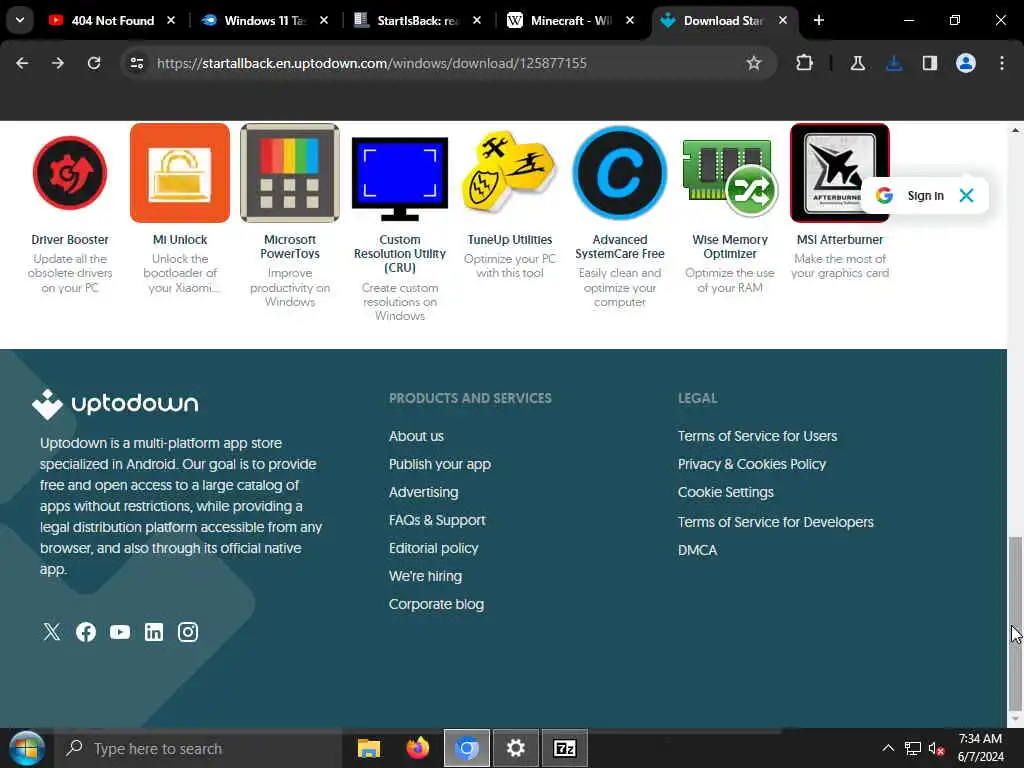Viewport: 1024px width, 768px height.
Task: Open the Editorial policy link
Action: tap(434, 548)
